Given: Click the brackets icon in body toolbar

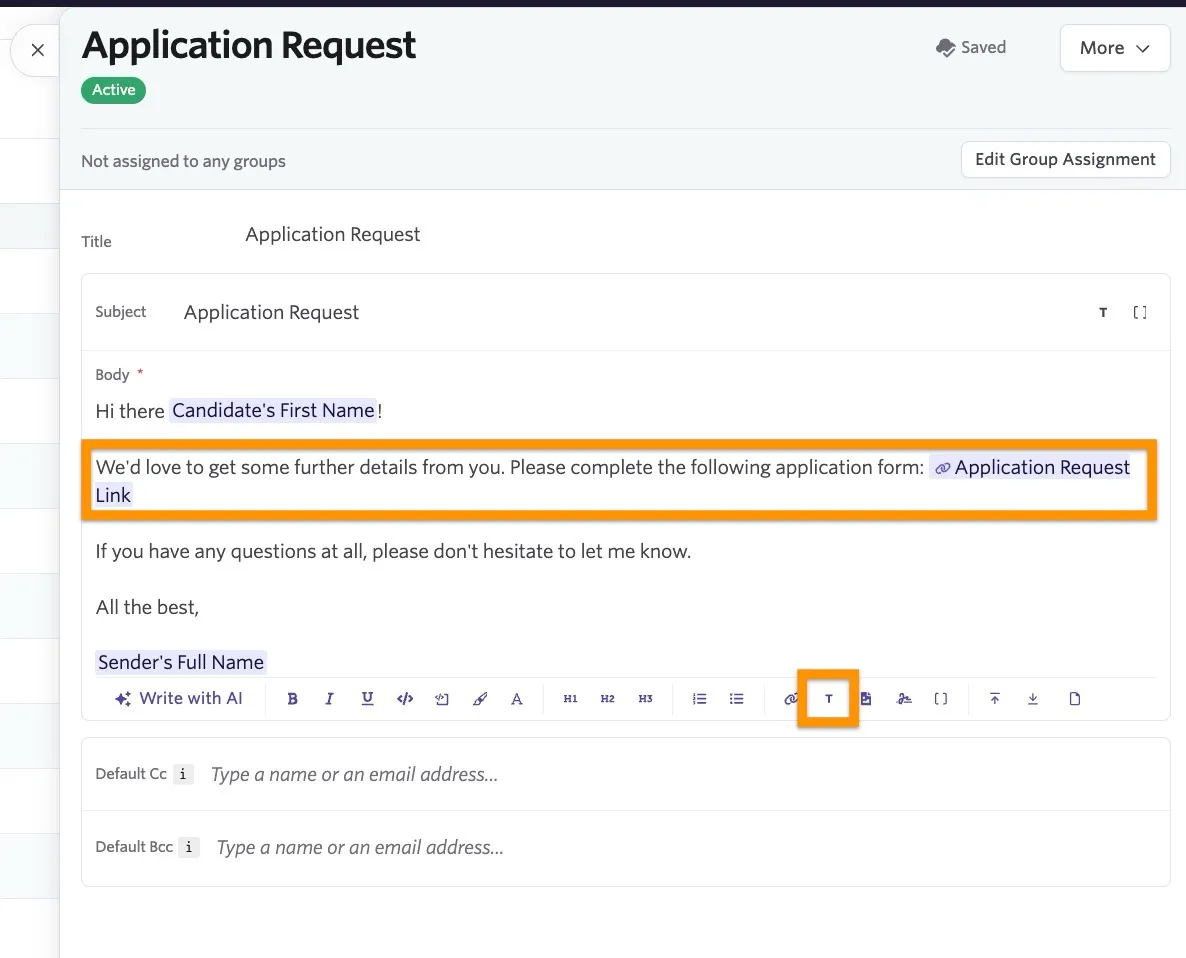Looking at the screenshot, I should click(941, 699).
